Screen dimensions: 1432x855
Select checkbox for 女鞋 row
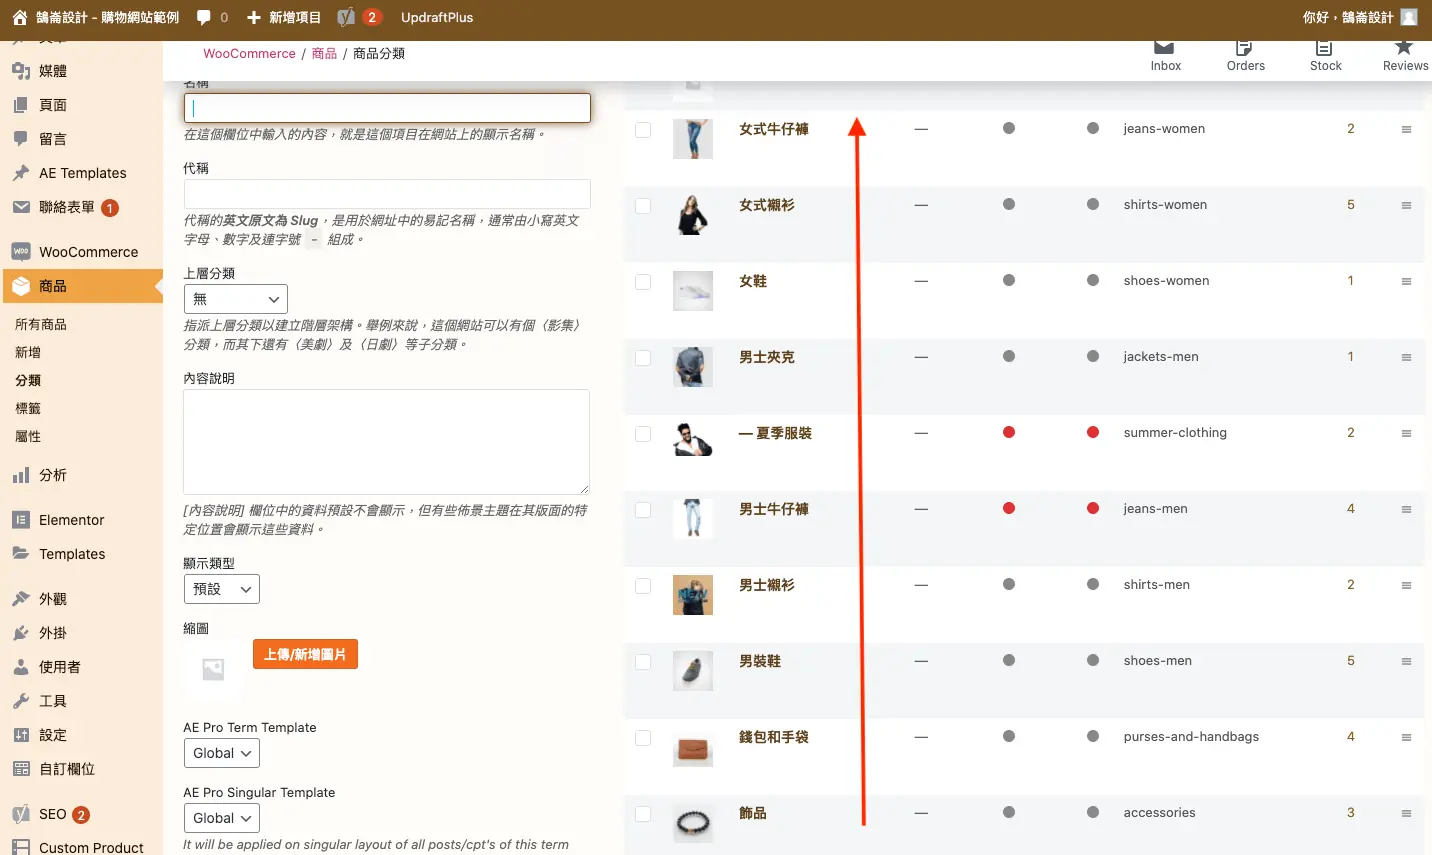point(643,282)
